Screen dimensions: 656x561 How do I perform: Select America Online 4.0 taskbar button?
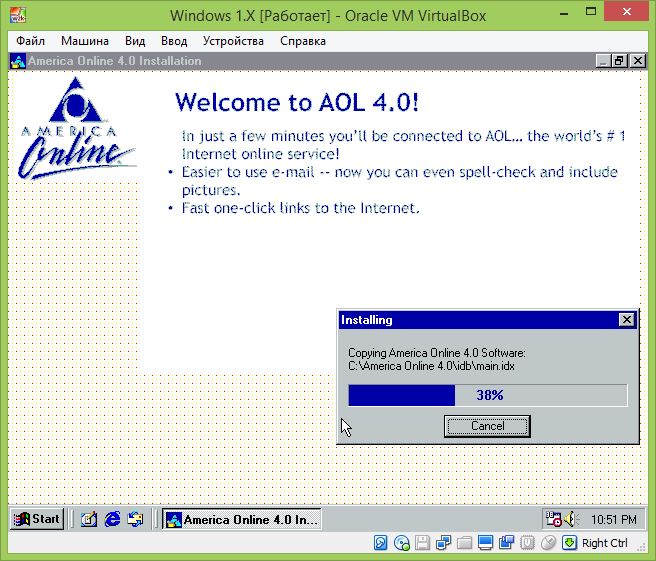(242, 520)
